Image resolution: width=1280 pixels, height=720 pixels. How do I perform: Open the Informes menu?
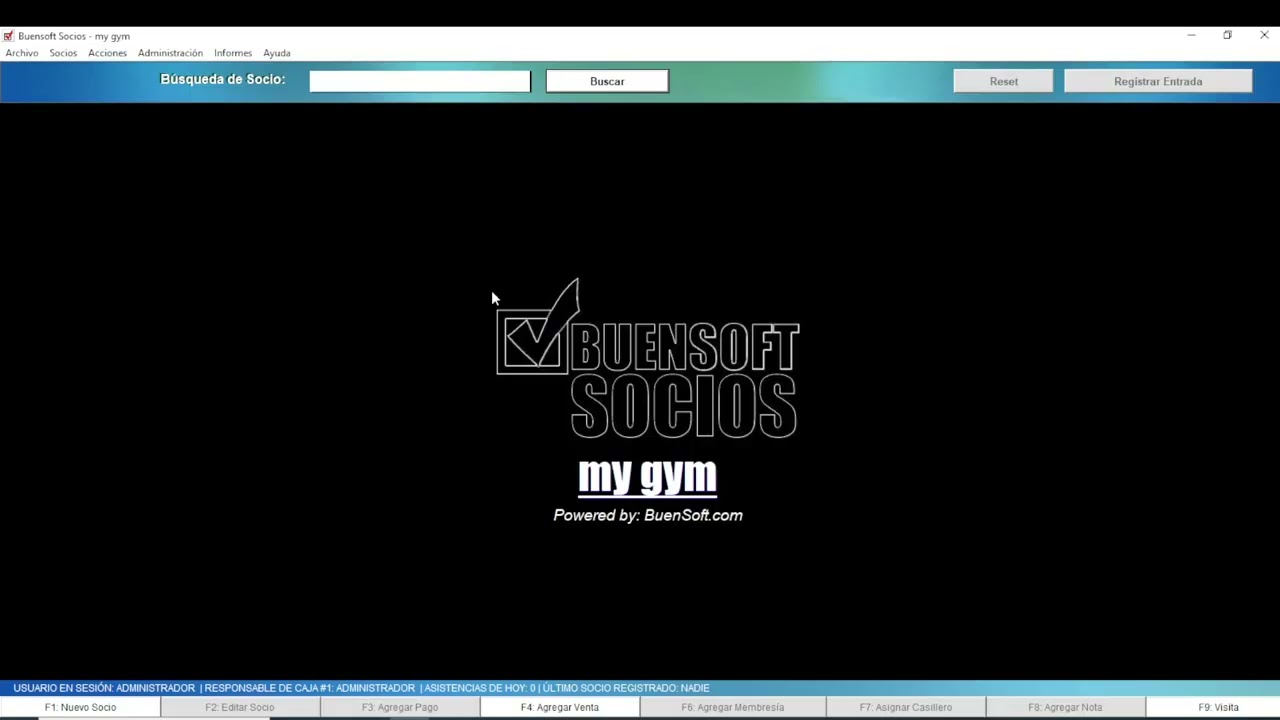(x=233, y=53)
